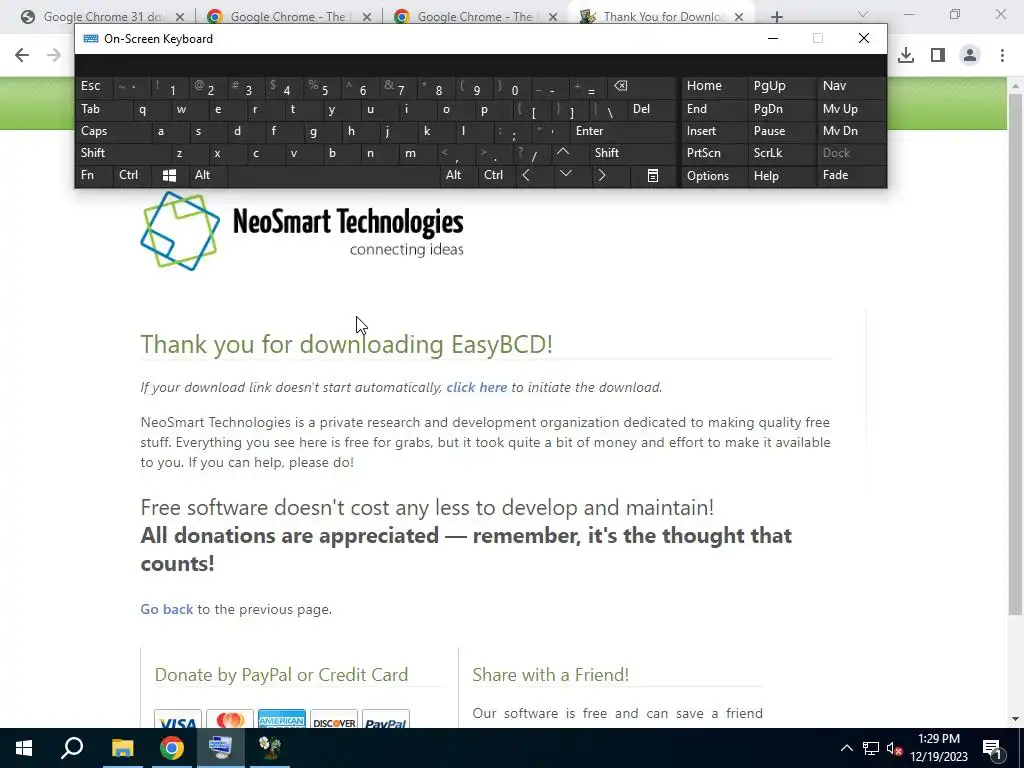Switch to second 'Google Chrome - The' tab
1024x768 pixels.
coord(287,17)
